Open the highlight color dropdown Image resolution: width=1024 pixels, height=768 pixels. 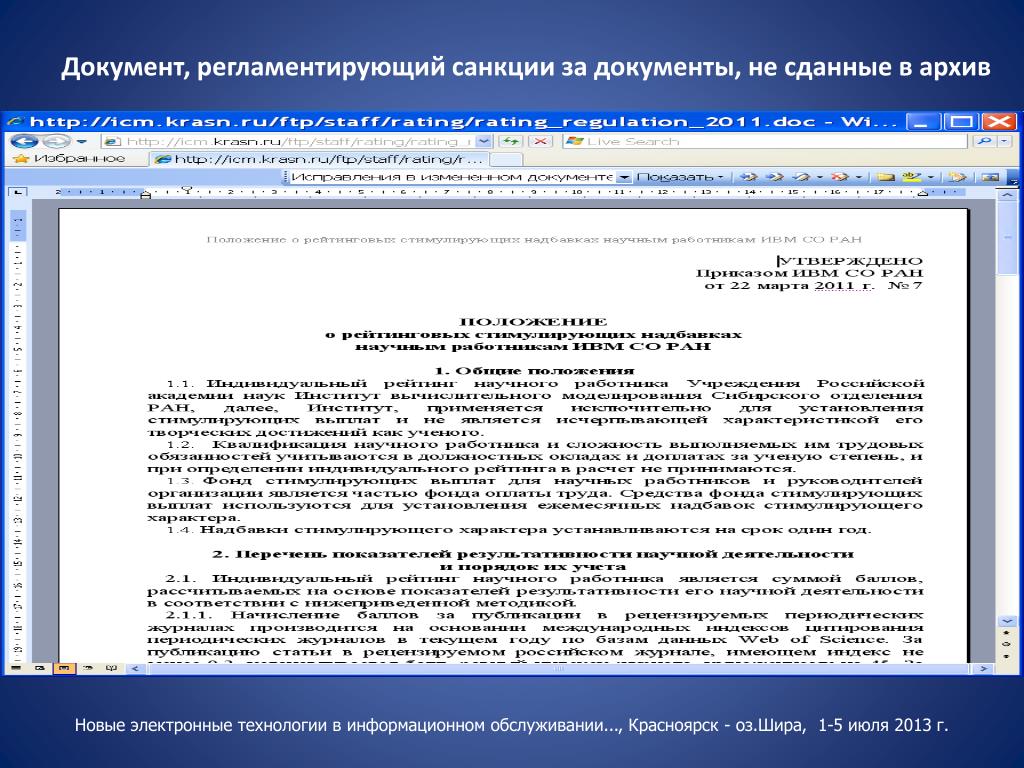point(931,177)
